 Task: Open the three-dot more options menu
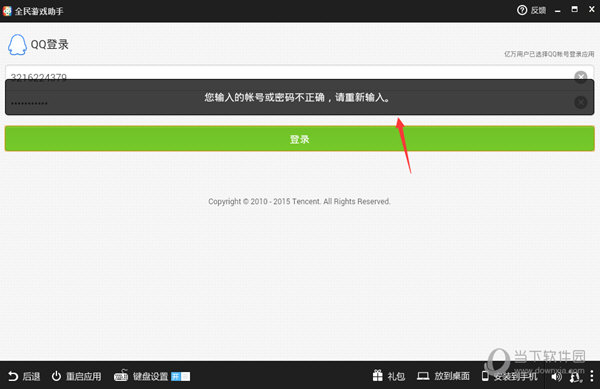[x=592, y=376]
